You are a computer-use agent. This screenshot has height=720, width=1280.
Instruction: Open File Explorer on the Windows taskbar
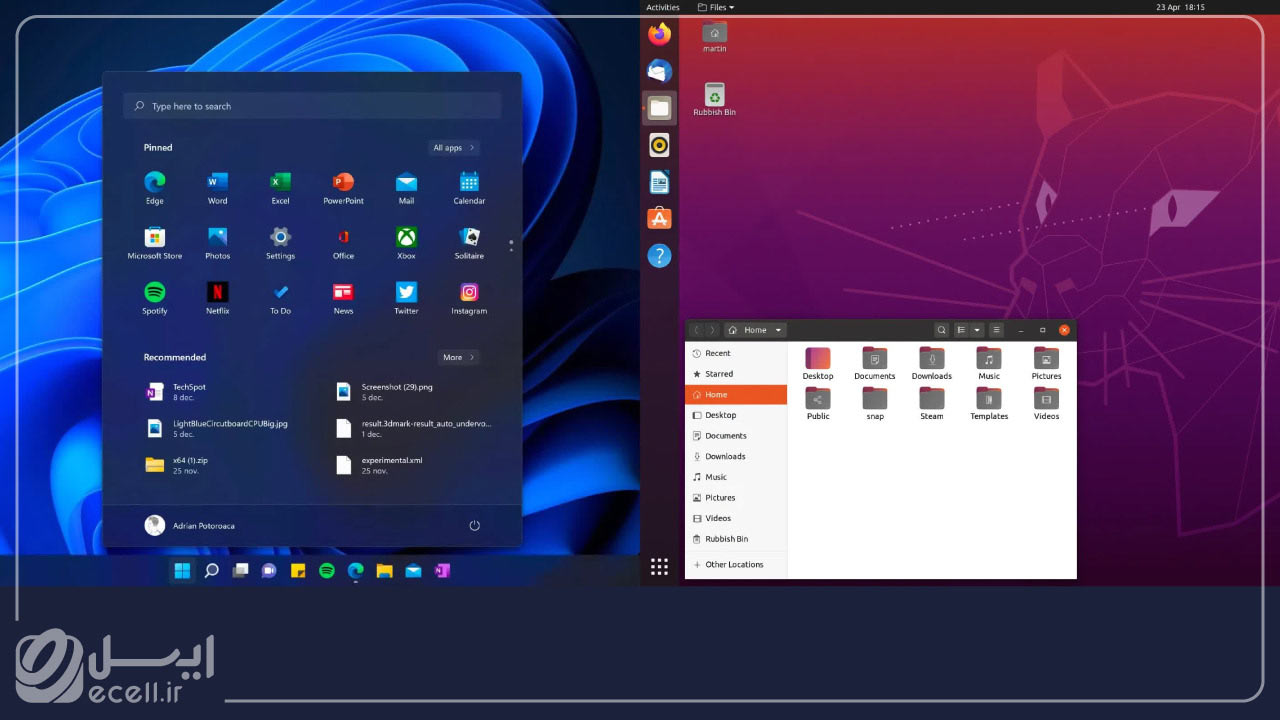[384, 571]
